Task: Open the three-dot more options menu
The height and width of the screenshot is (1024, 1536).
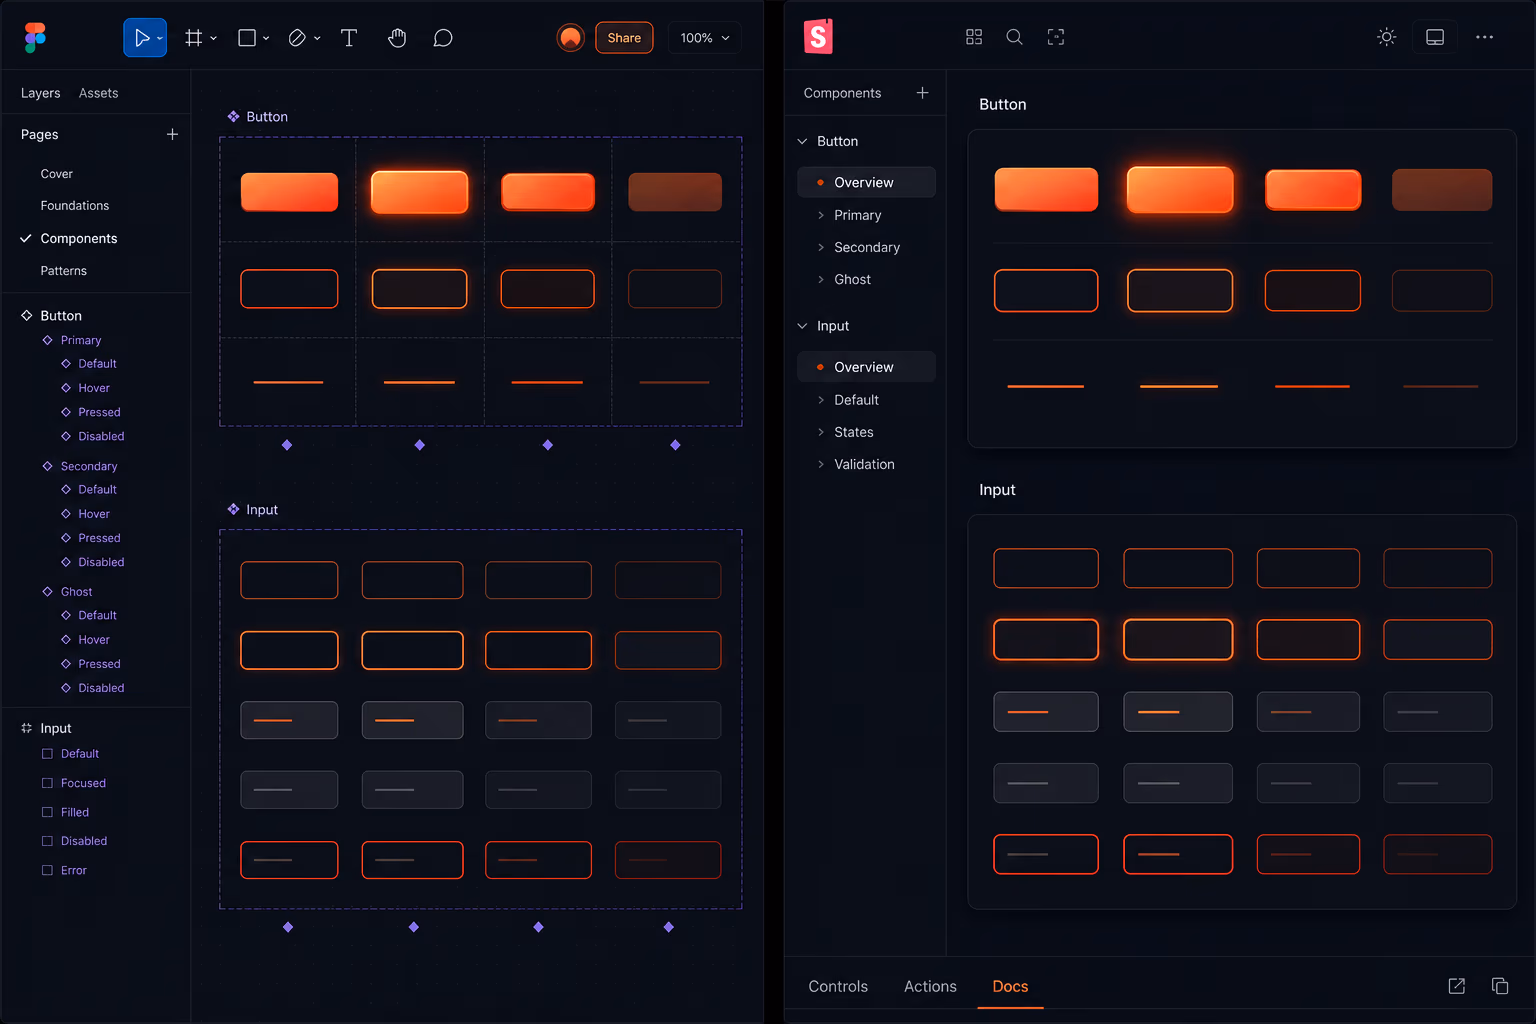Action: (1484, 37)
